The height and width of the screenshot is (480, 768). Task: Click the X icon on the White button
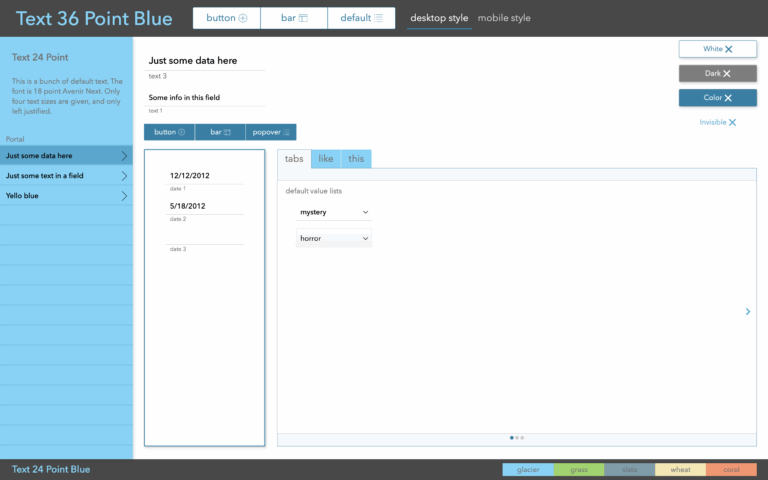coord(729,49)
